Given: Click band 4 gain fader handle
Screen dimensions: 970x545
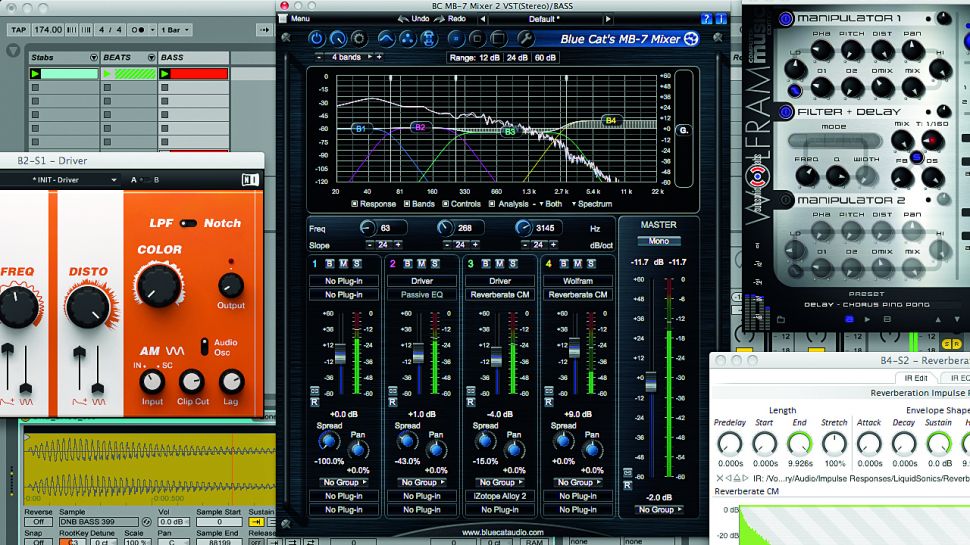Looking at the screenshot, I should pyautogui.click(x=574, y=348).
